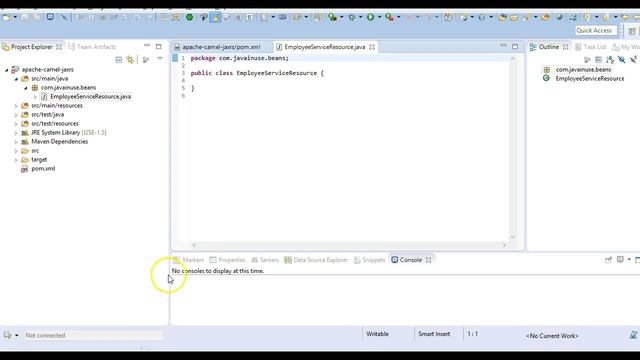The width and height of the screenshot is (640, 360).
Task: Click the New file toolbar icon
Action: 6,18
